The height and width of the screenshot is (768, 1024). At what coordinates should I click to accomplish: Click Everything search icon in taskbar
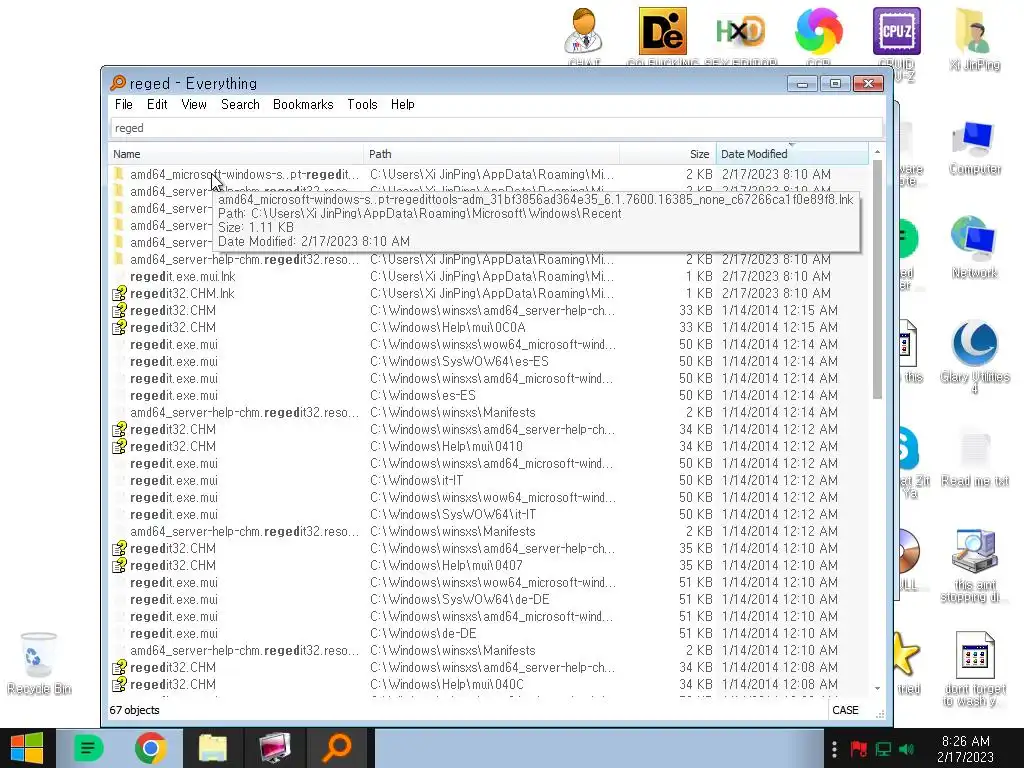click(338, 748)
